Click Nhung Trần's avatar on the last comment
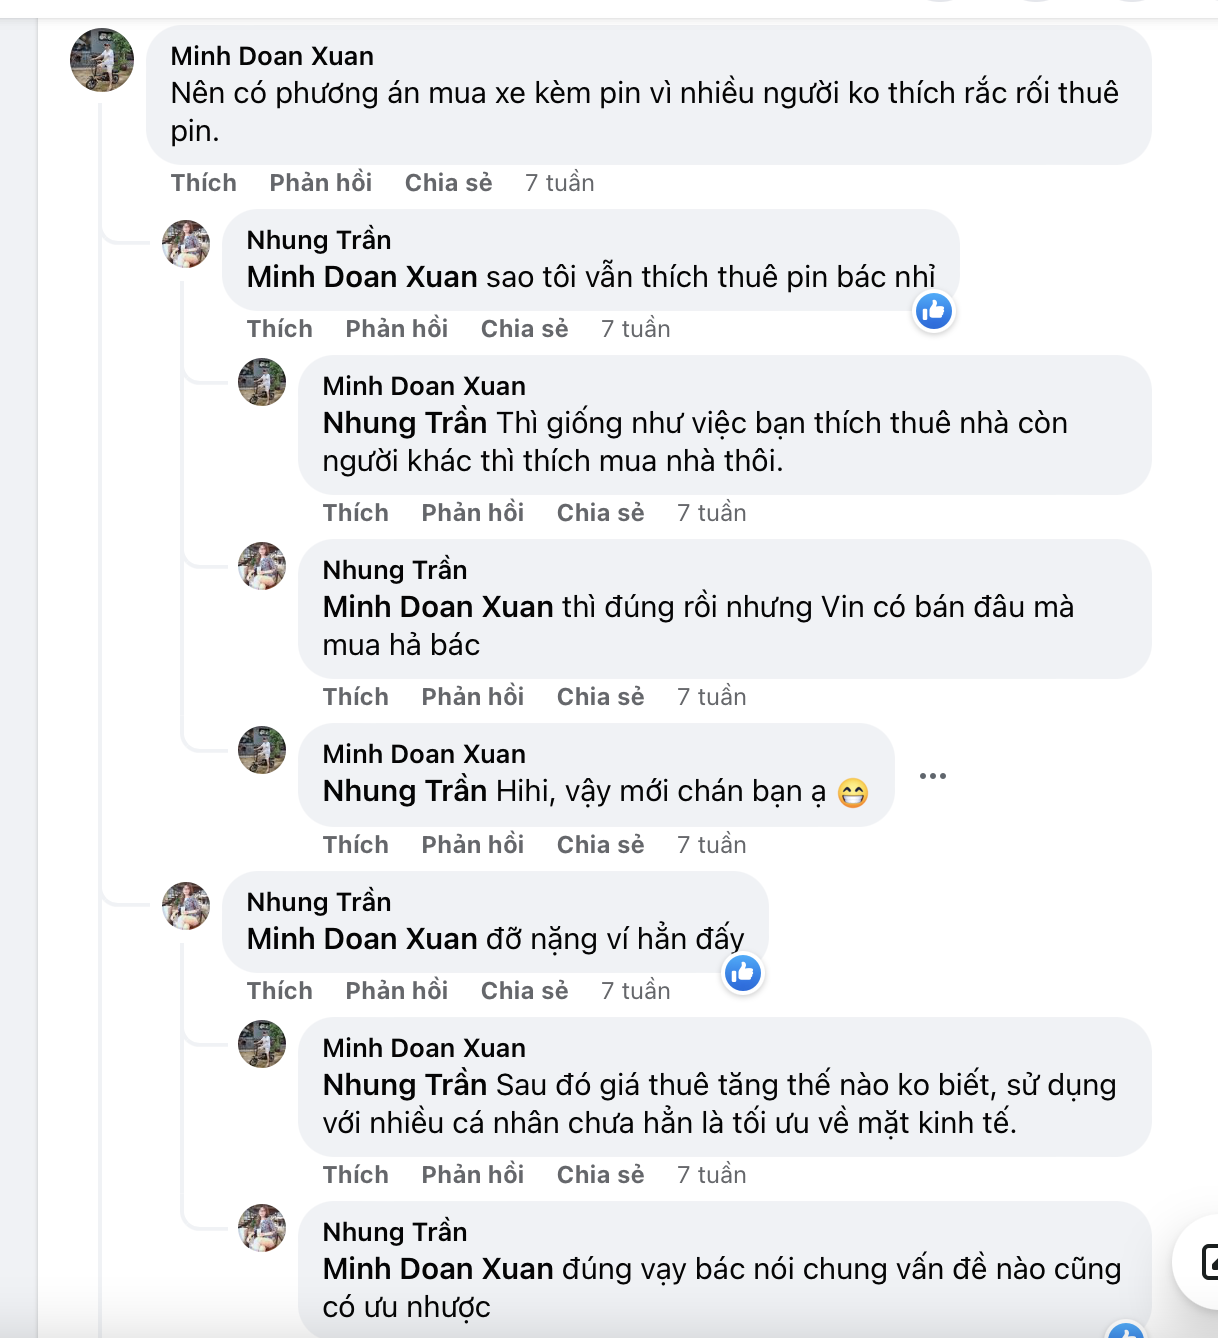The width and height of the screenshot is (1218, 1338). (262, 1245)
